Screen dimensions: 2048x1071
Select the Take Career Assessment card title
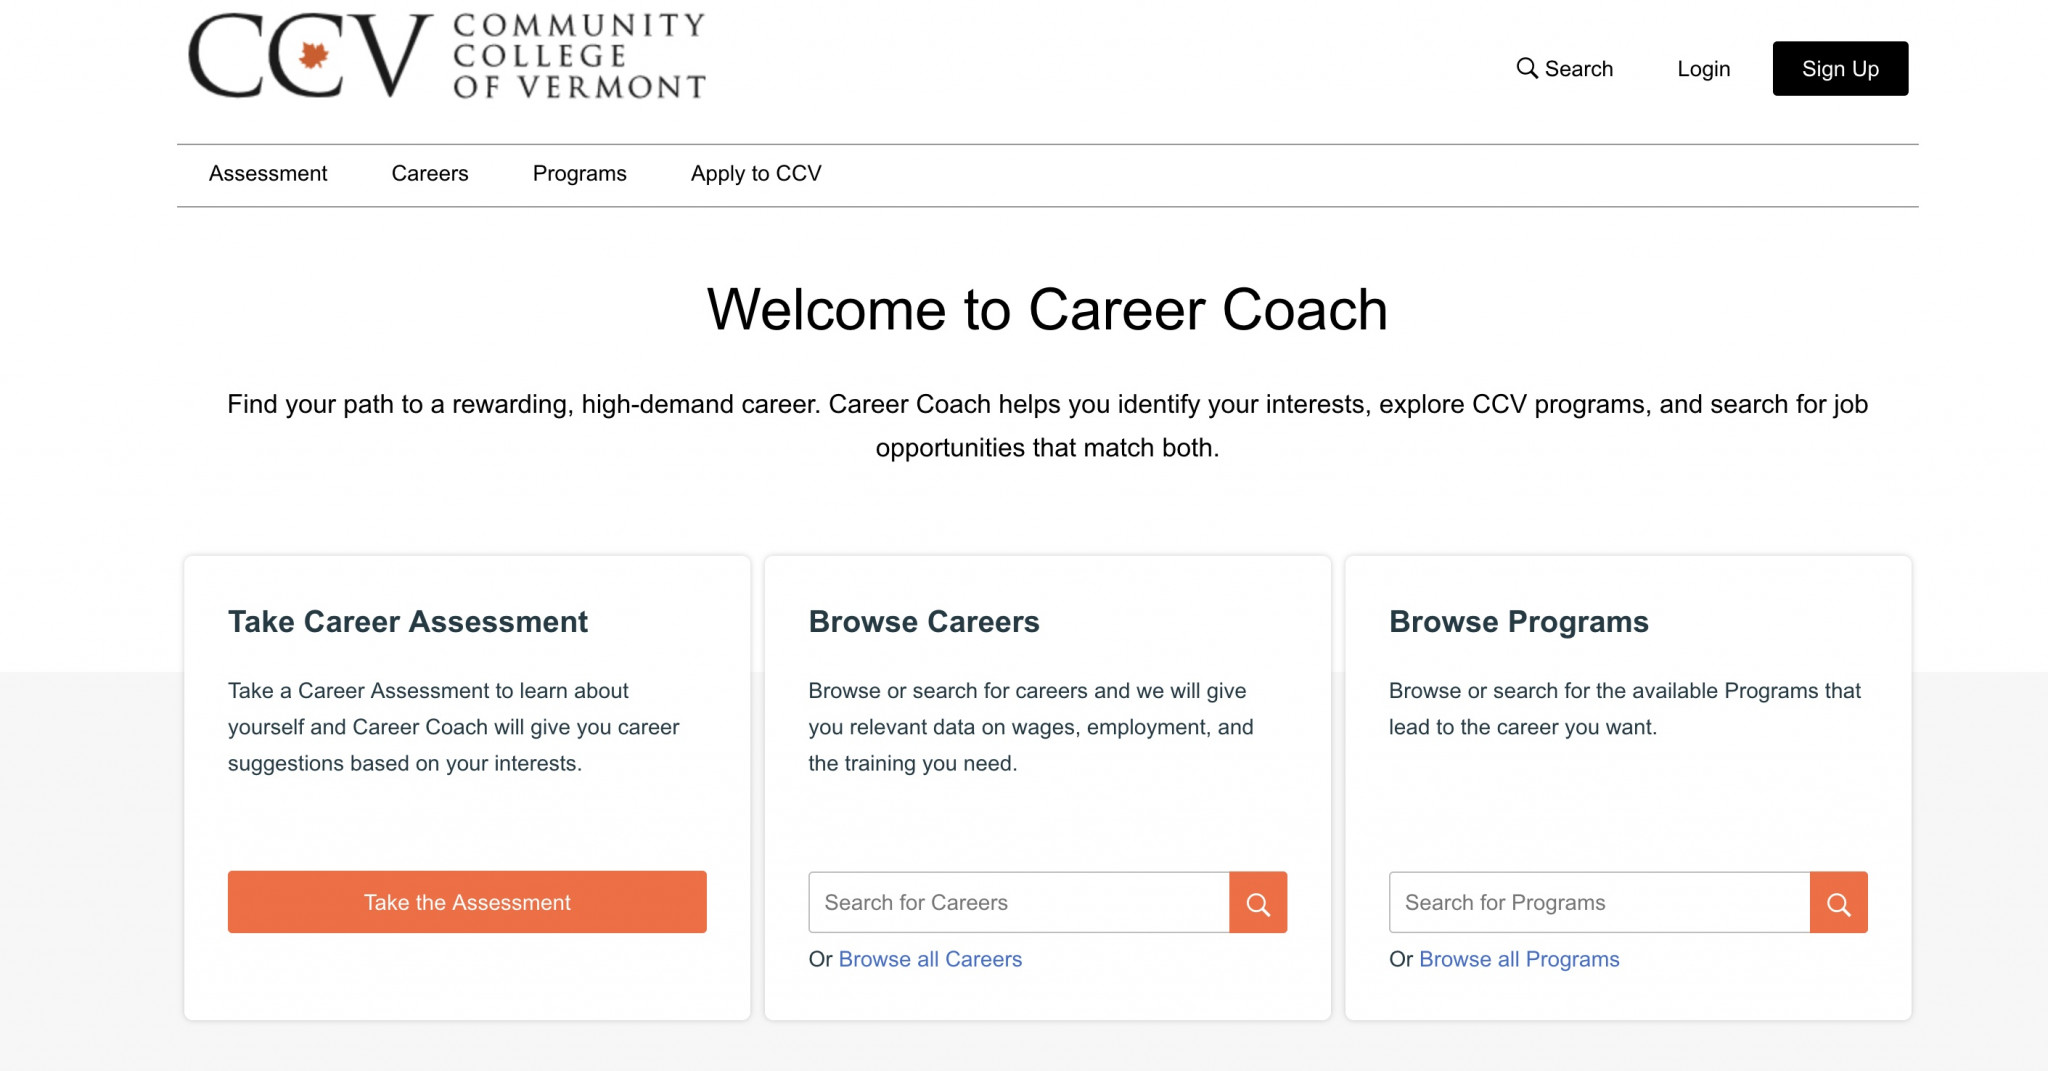[x=408, y=621]
